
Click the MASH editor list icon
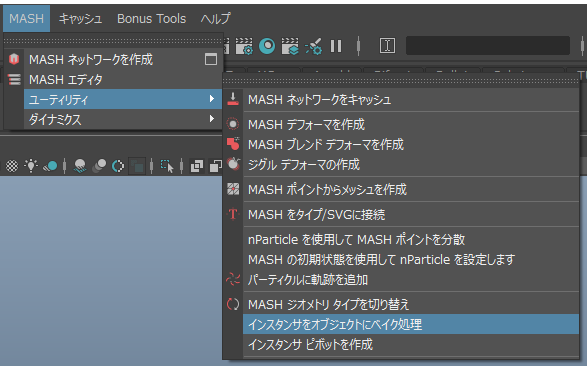point(14,79)
